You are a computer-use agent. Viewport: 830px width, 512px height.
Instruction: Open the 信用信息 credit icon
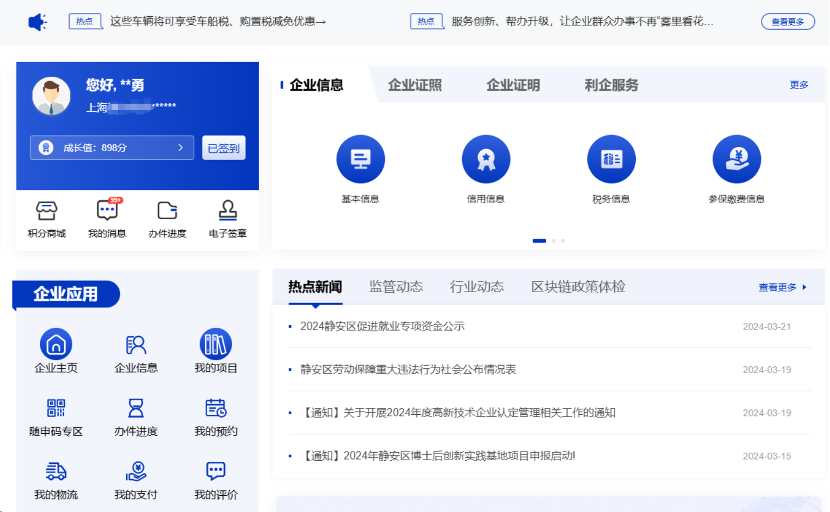click(x=485, y=159)
